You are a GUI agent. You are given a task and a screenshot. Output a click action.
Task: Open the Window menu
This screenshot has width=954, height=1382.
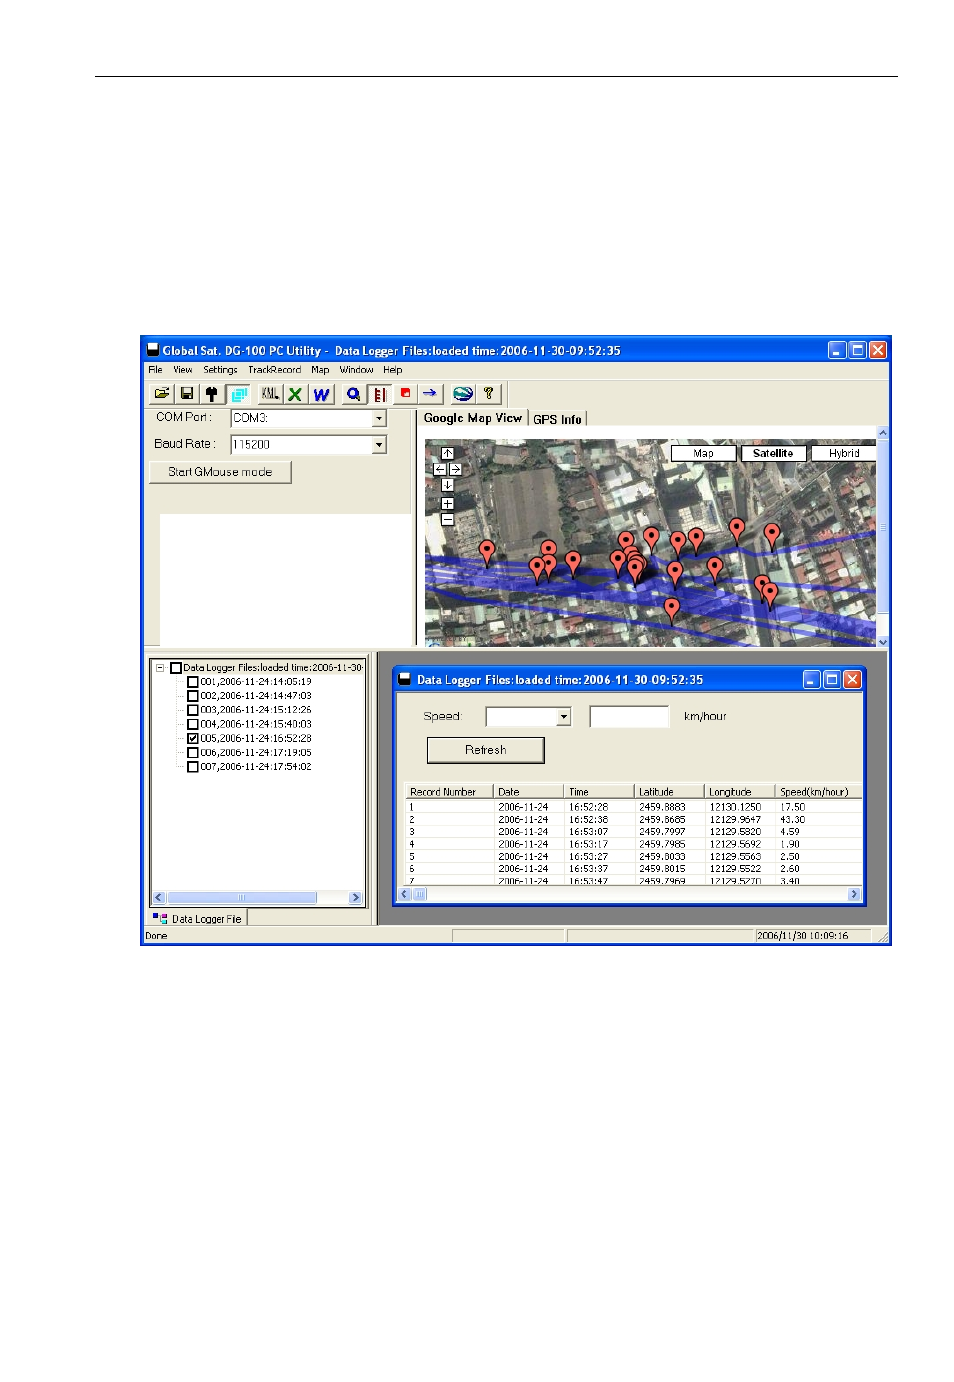tap(356, 370)
